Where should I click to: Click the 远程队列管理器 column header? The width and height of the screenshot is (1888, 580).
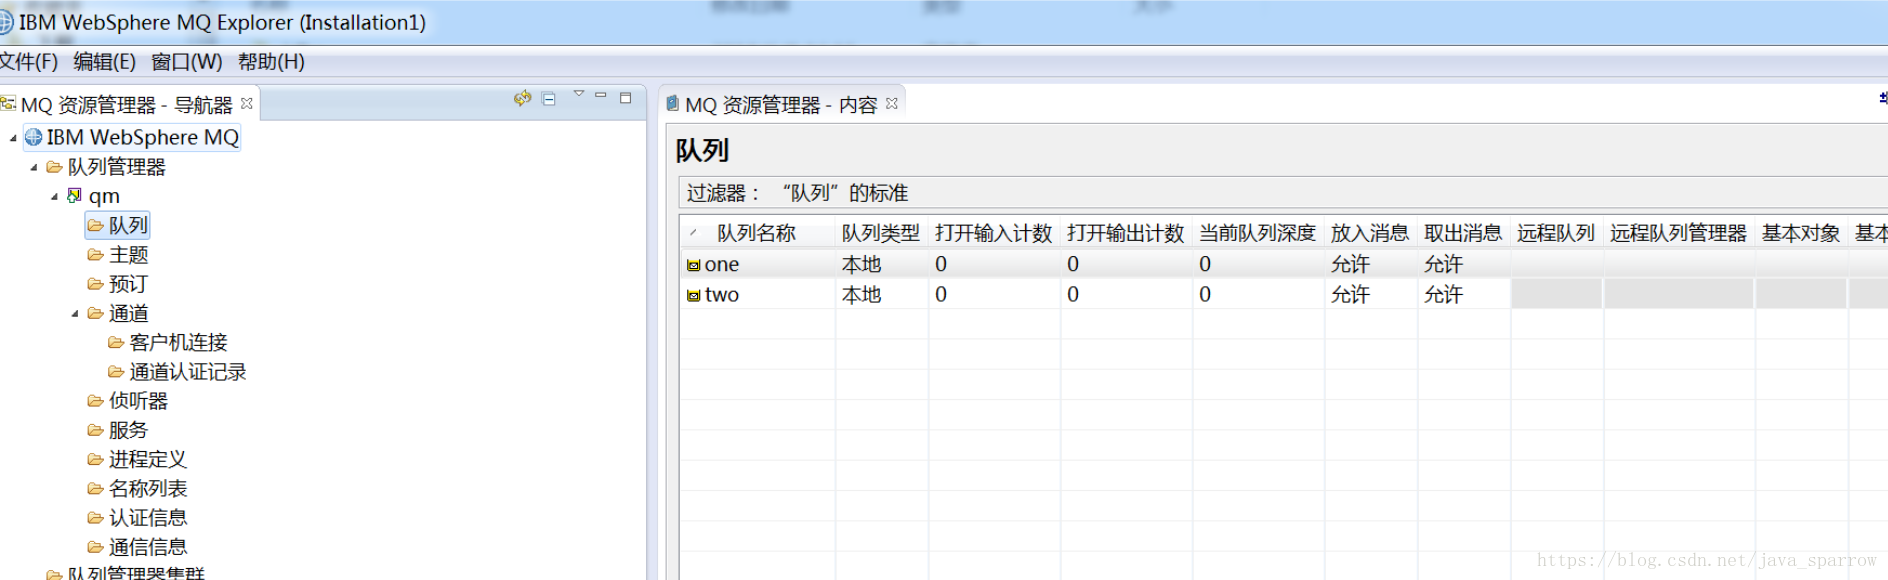pos(1679,233)
